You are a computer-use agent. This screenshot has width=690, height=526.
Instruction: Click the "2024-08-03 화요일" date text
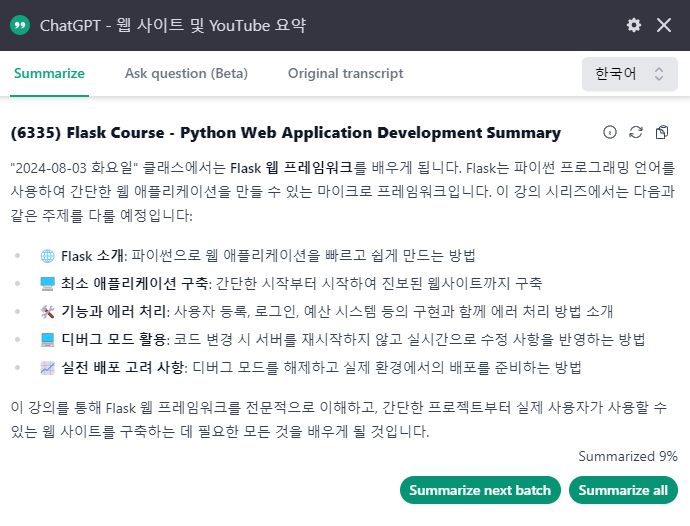tap(74, 168)
